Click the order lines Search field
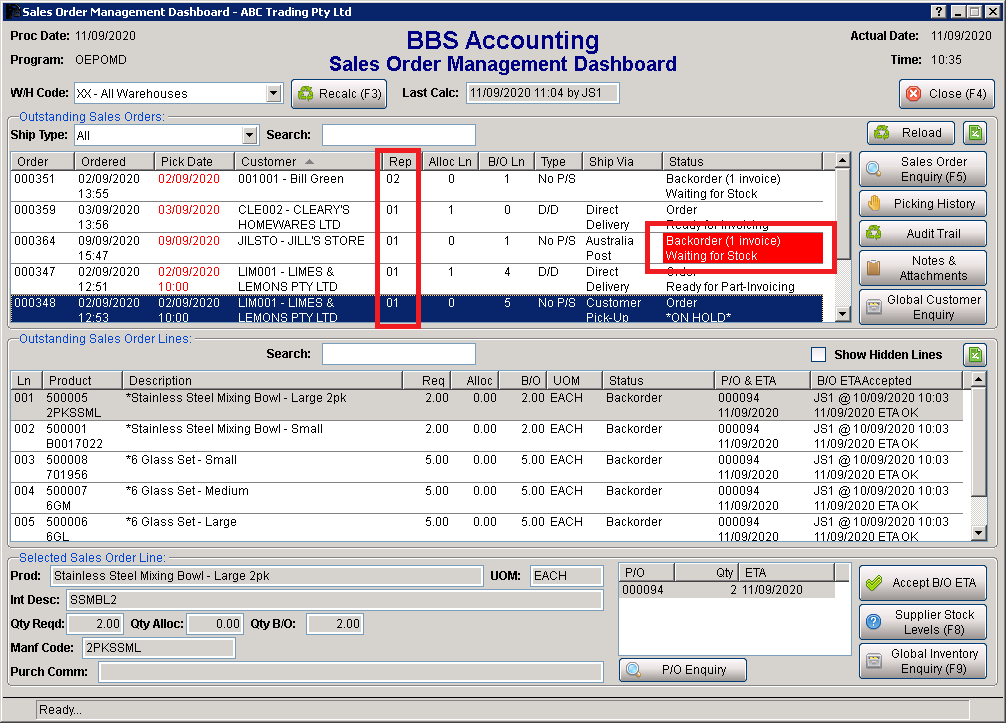1006x723 pixels. pyautogui.click(x=398, y=354)
